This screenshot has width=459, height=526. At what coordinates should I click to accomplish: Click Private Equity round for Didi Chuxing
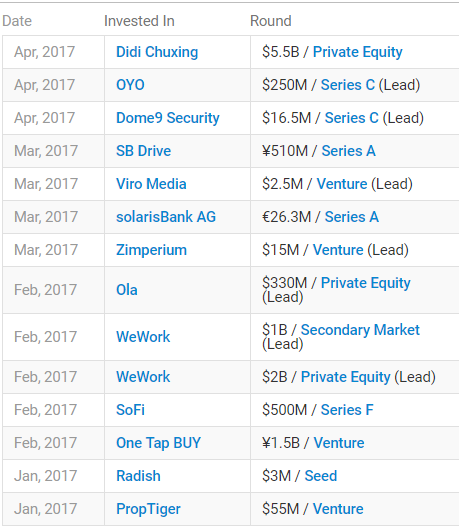pyautogui.click(x=358, y=52)
